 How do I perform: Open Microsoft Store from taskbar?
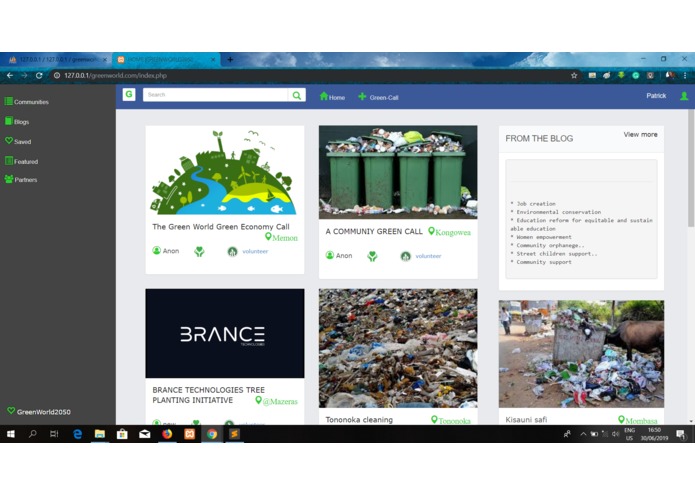pos(122,434)
